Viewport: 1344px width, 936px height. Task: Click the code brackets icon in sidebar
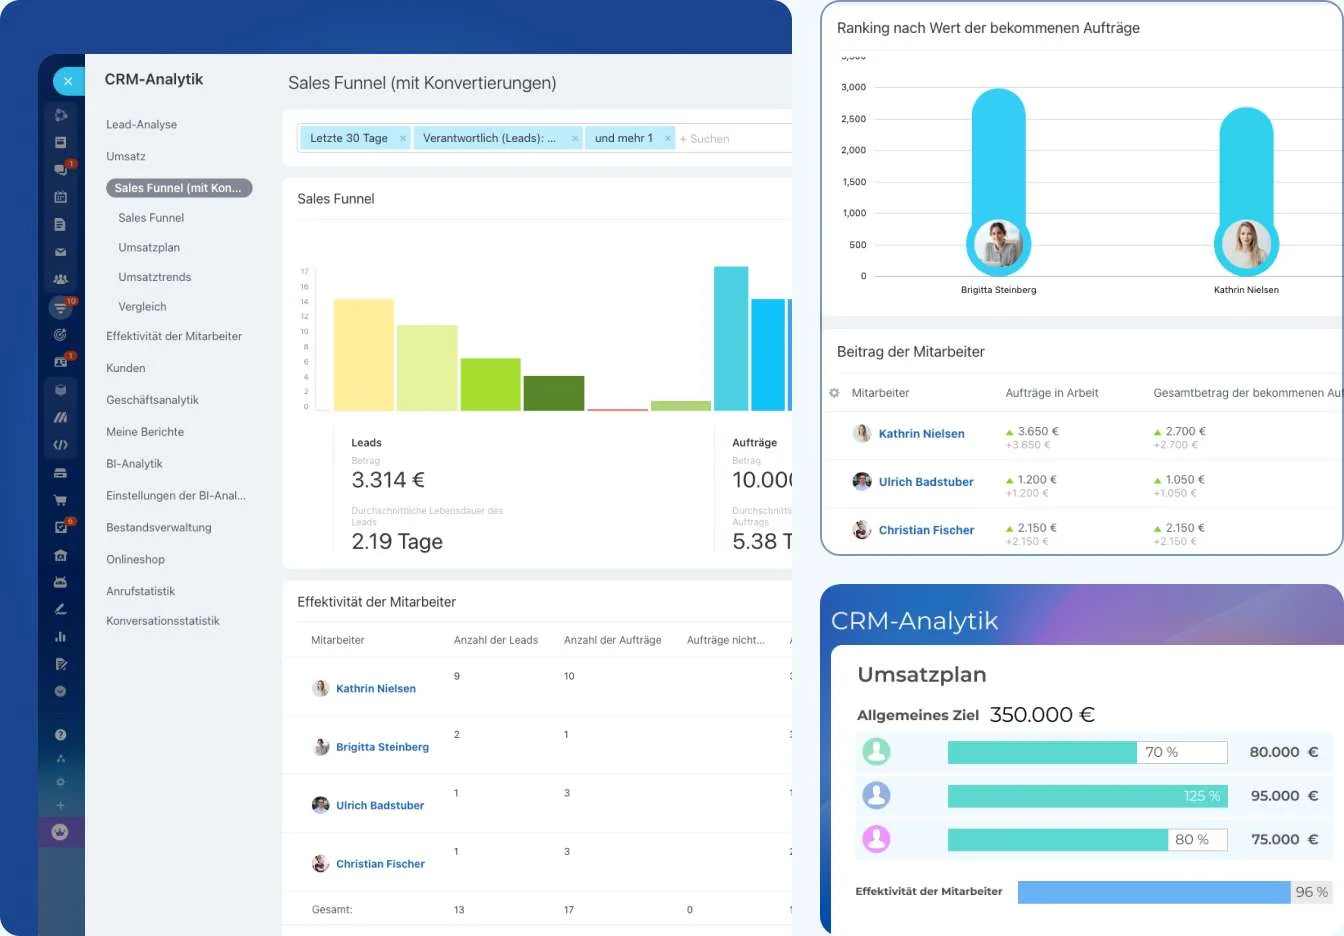point(60,445)
